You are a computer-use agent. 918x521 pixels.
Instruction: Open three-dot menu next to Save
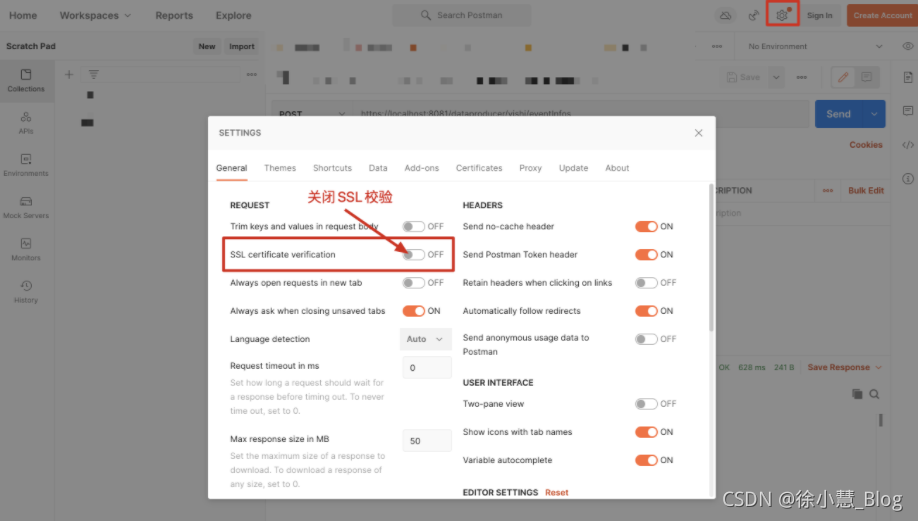(801, 77)
